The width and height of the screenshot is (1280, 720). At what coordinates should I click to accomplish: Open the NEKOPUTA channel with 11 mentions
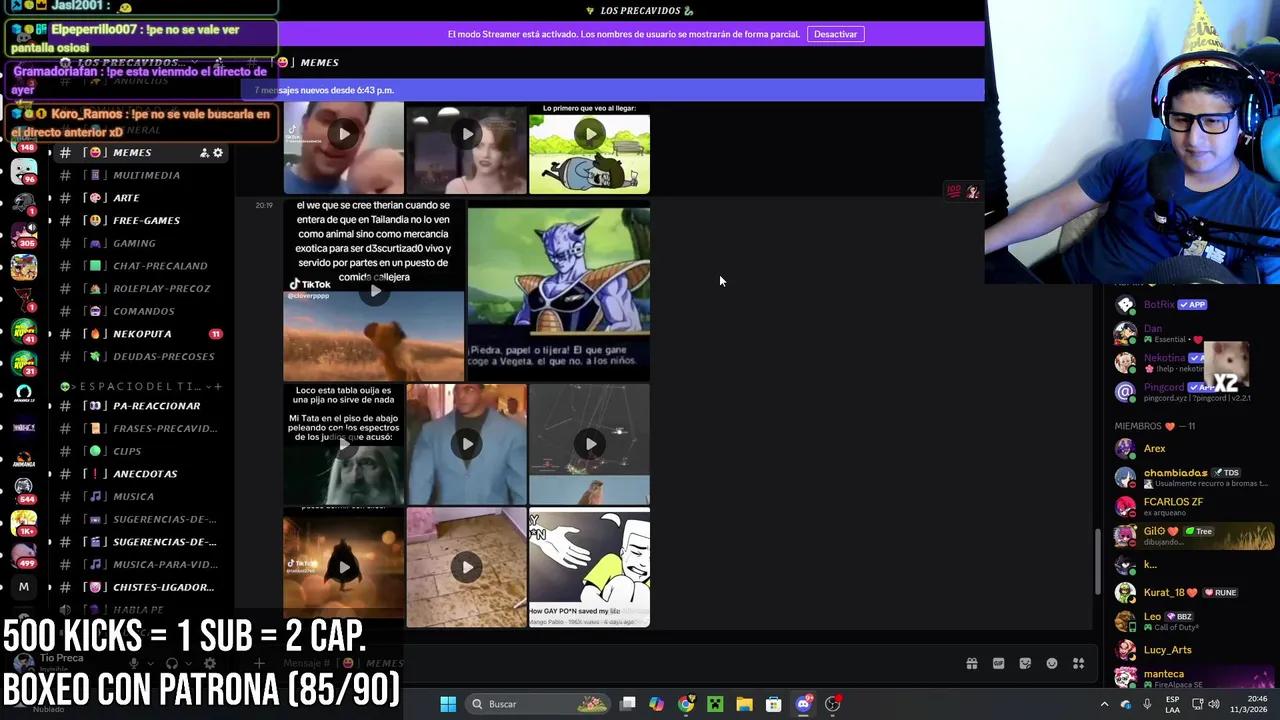coord(140,334)
